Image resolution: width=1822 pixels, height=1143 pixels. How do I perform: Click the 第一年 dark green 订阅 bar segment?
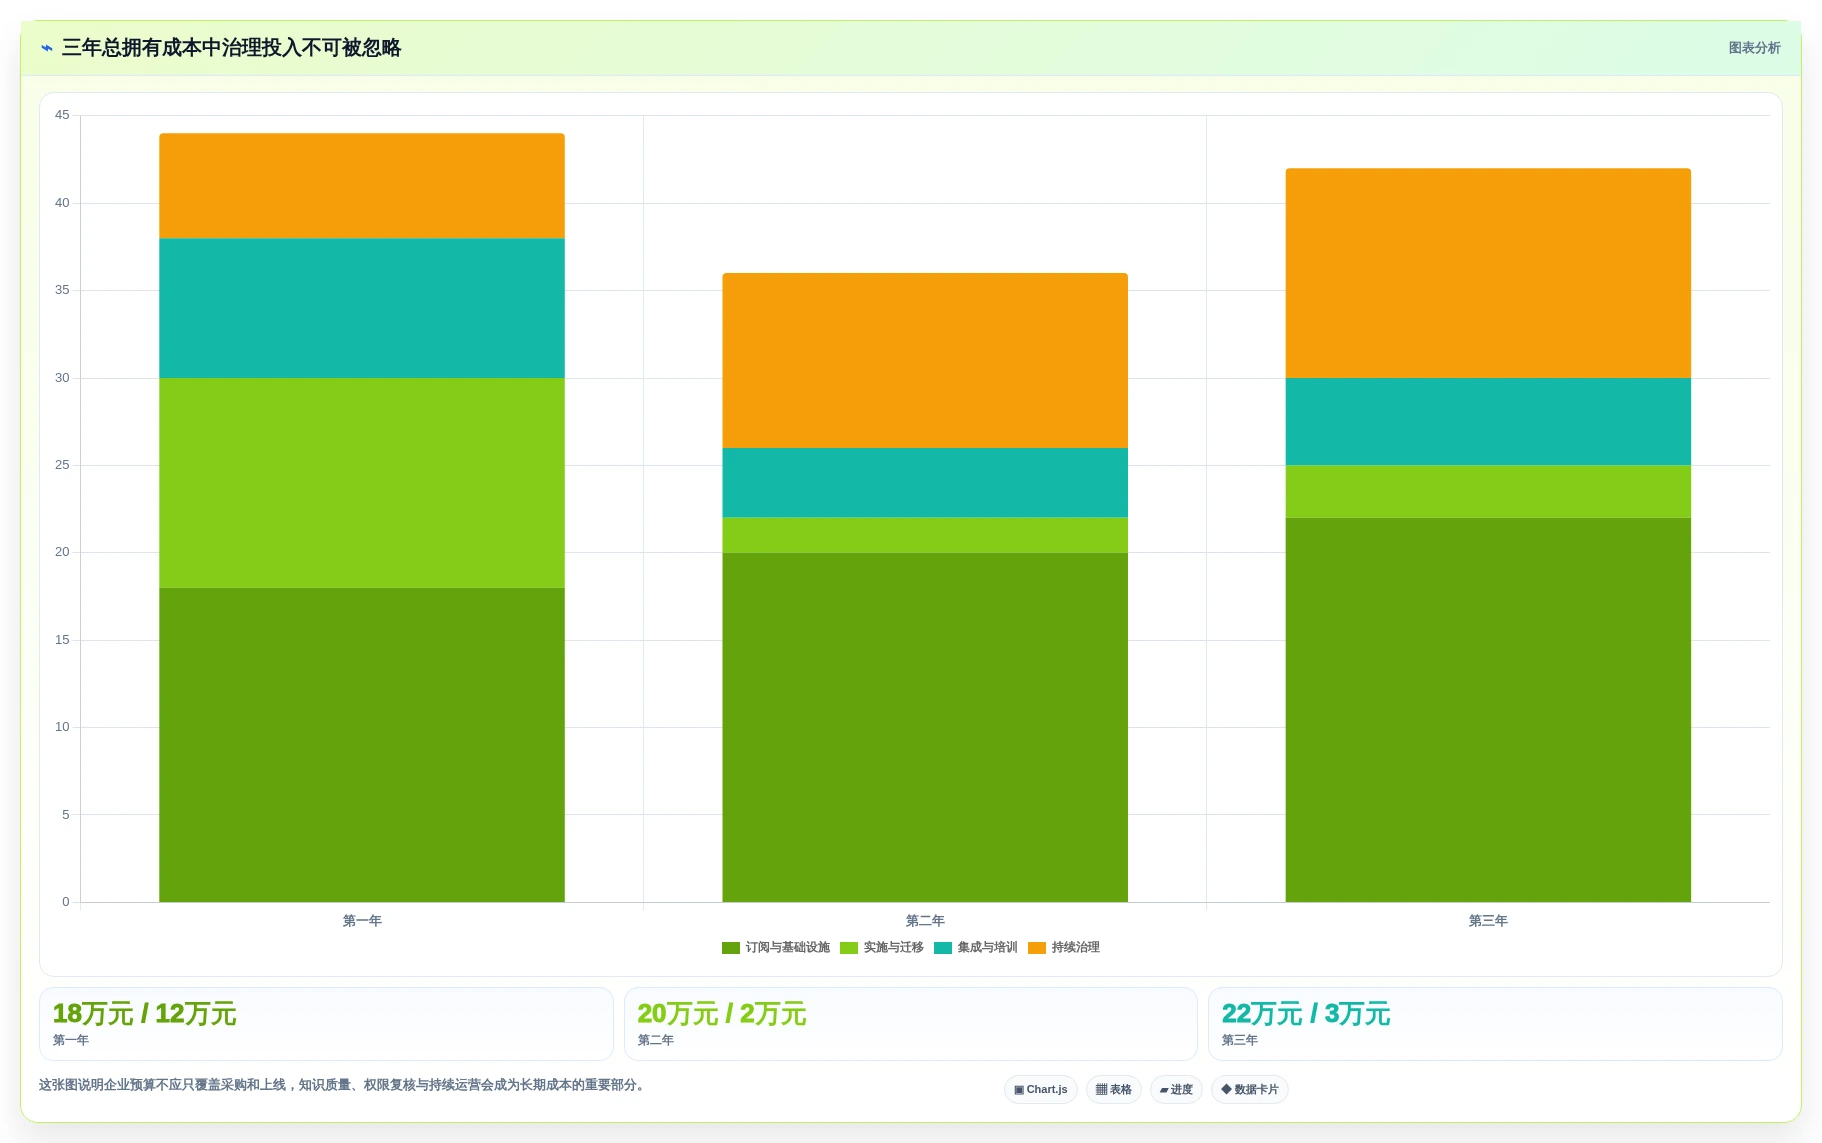click(x=362, y=745)
